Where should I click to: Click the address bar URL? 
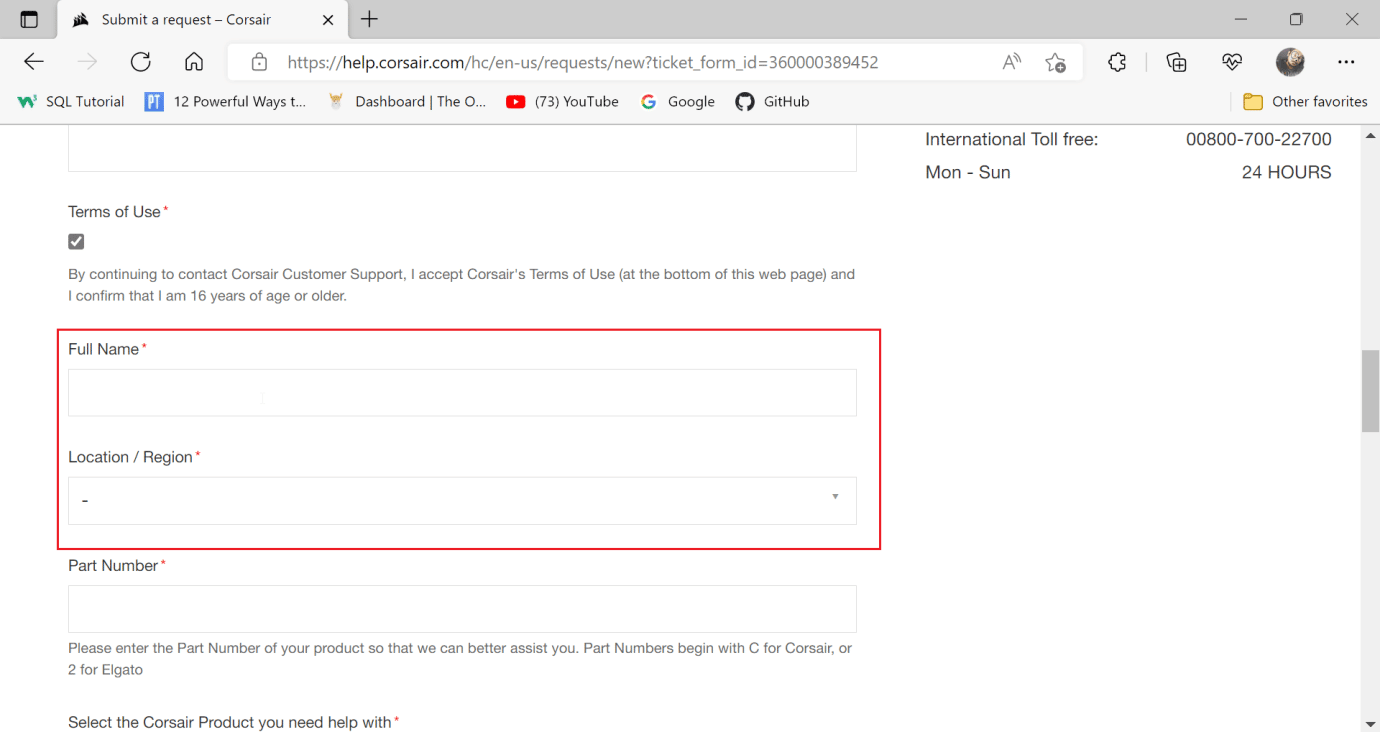click(x=583, y=62)
